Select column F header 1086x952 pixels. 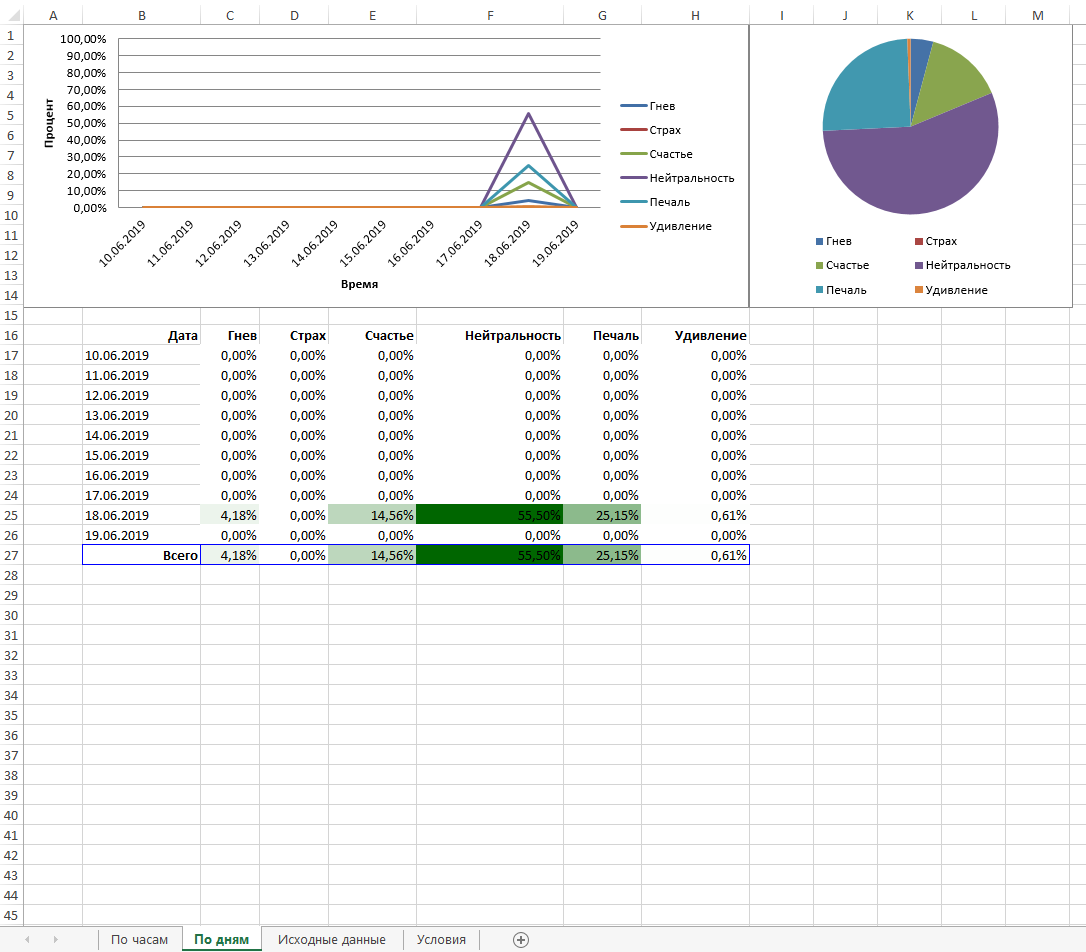point(490,15)
